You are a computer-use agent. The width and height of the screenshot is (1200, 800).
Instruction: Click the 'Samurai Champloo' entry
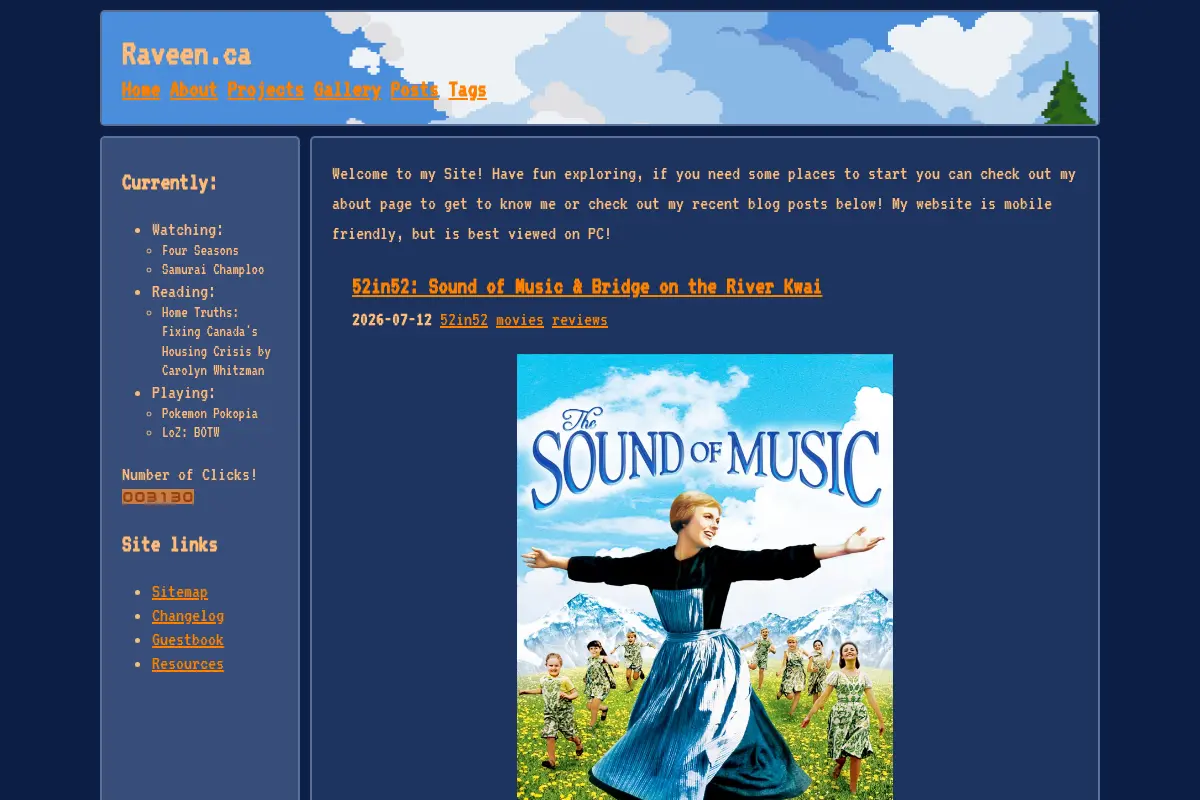coord(213,269)
